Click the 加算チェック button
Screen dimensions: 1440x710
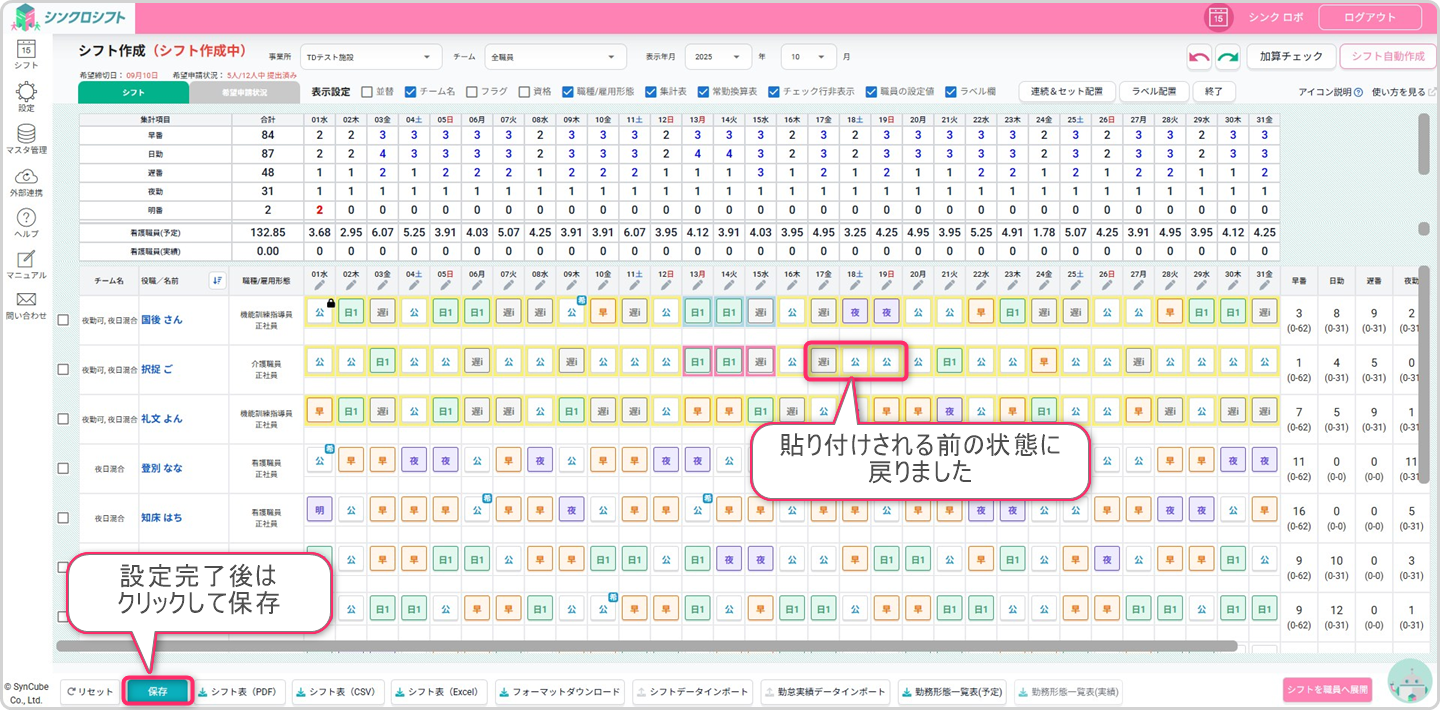[x=1290, y=57]
